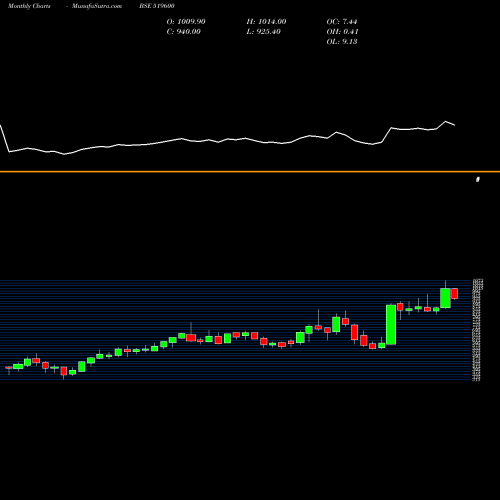The height and width of the screenshot is (500, 500).
Task: Select the high value 'H: 1014.00'
Action: pos(266,22)
